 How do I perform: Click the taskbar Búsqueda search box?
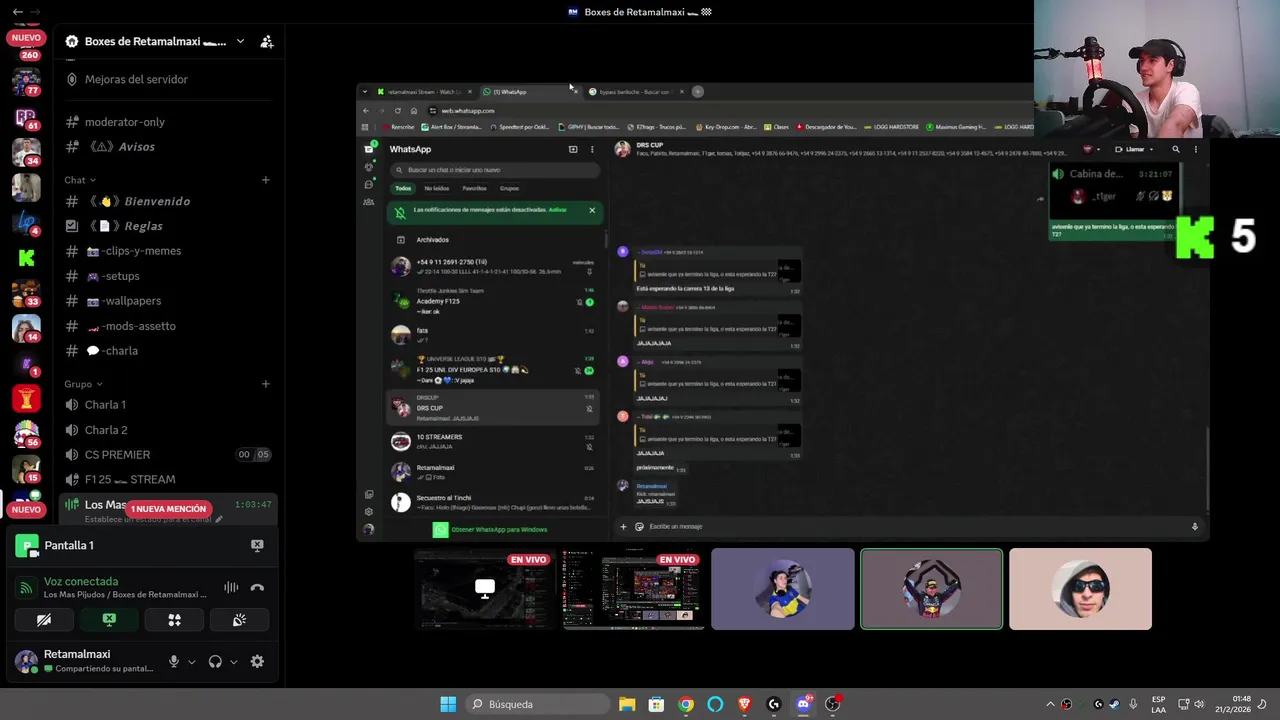tap(539, 704)
